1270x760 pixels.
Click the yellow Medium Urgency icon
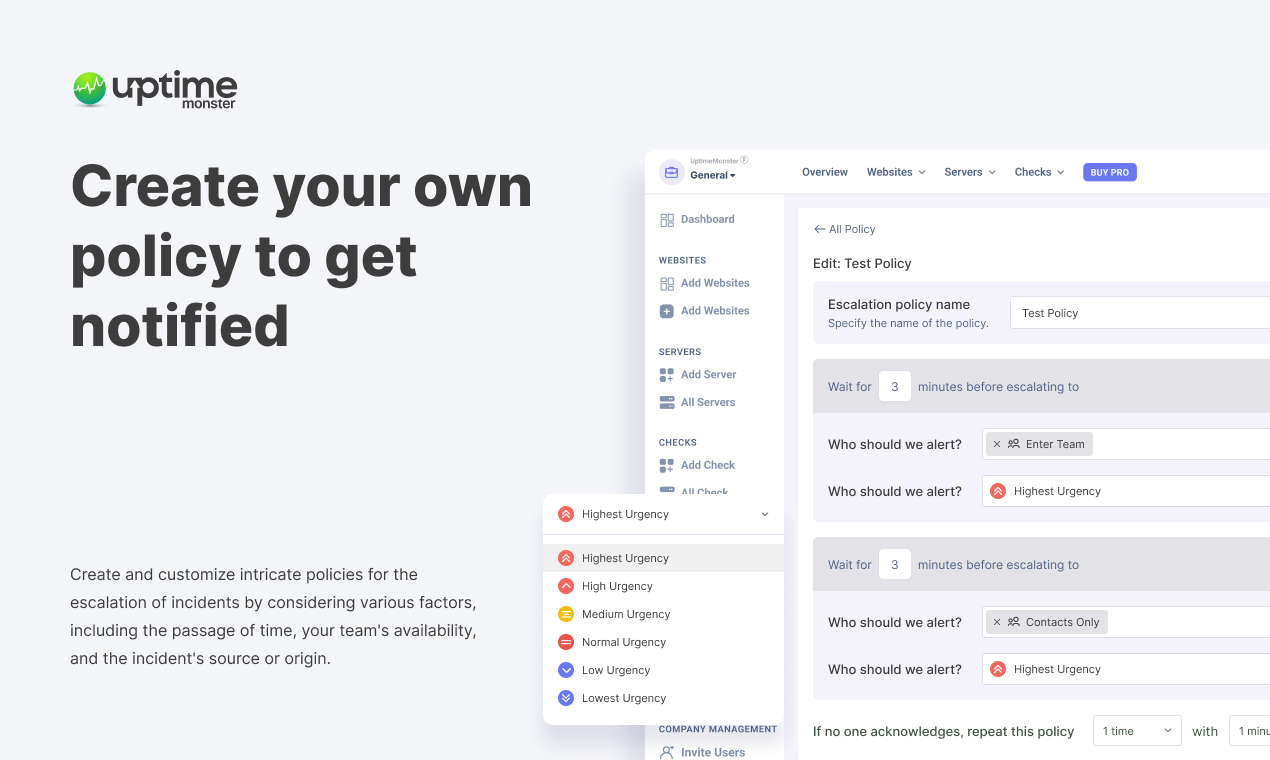[566, 614]
